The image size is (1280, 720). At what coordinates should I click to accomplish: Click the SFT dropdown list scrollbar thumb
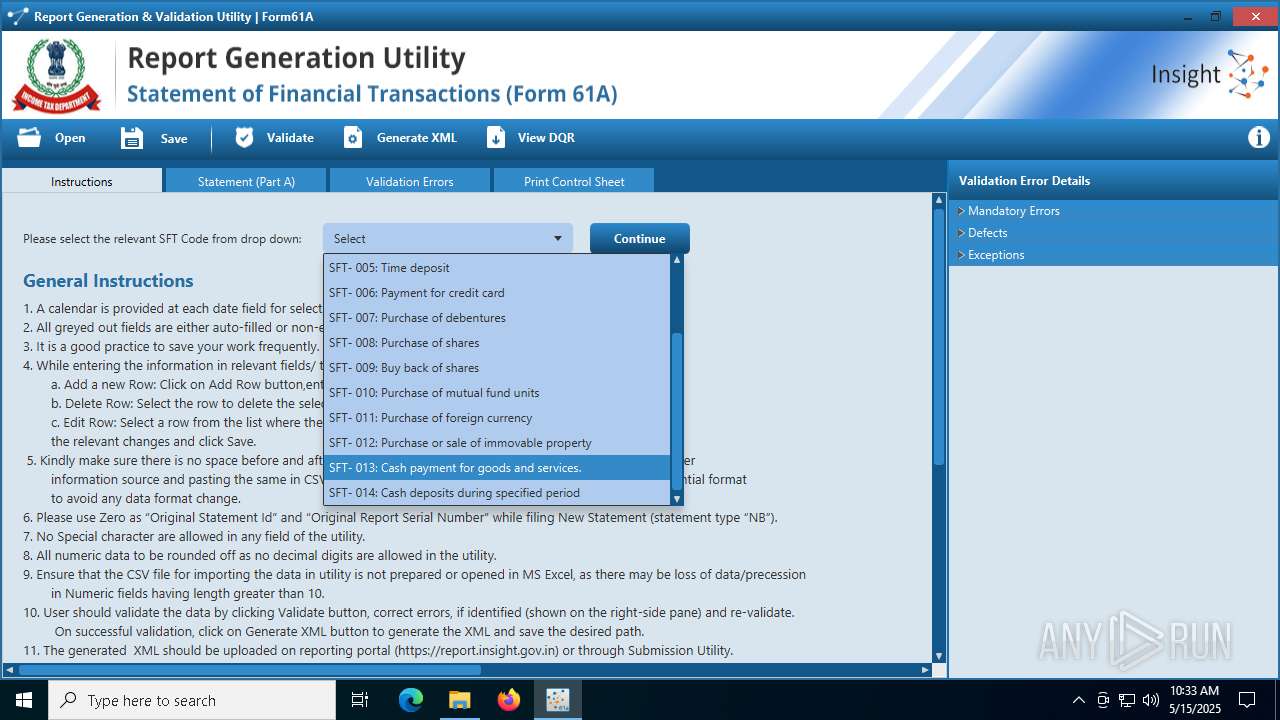point(677,412)
